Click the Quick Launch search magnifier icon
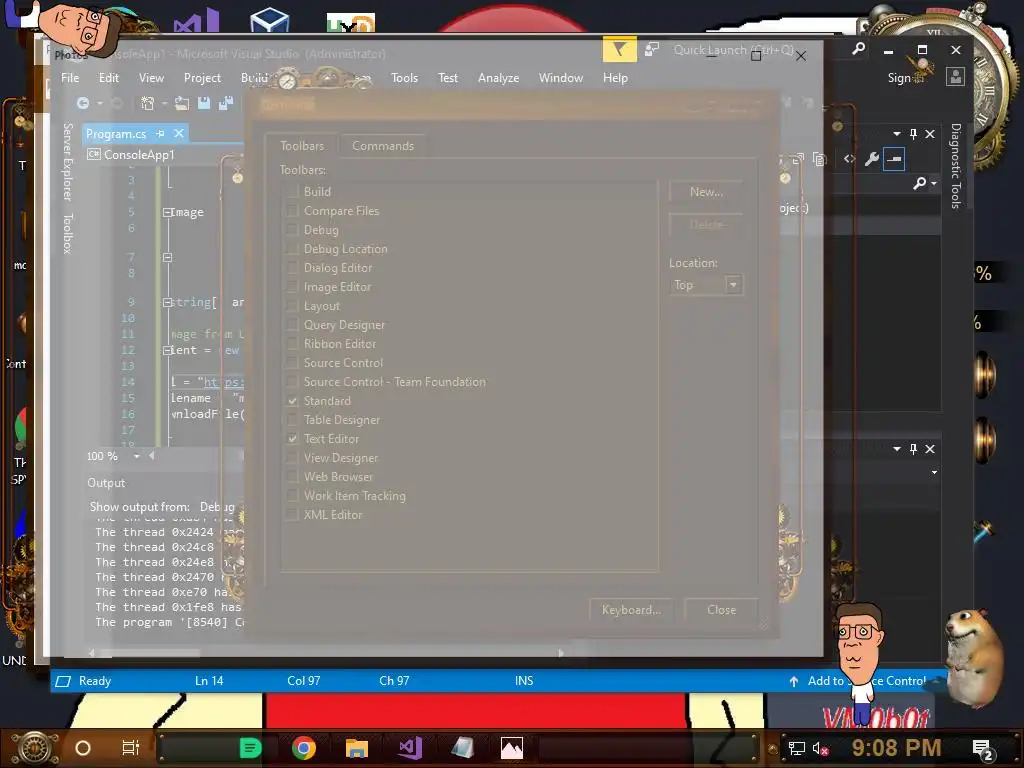The width and height of the screenshot is (1024, 768). (x=859, y=49)
